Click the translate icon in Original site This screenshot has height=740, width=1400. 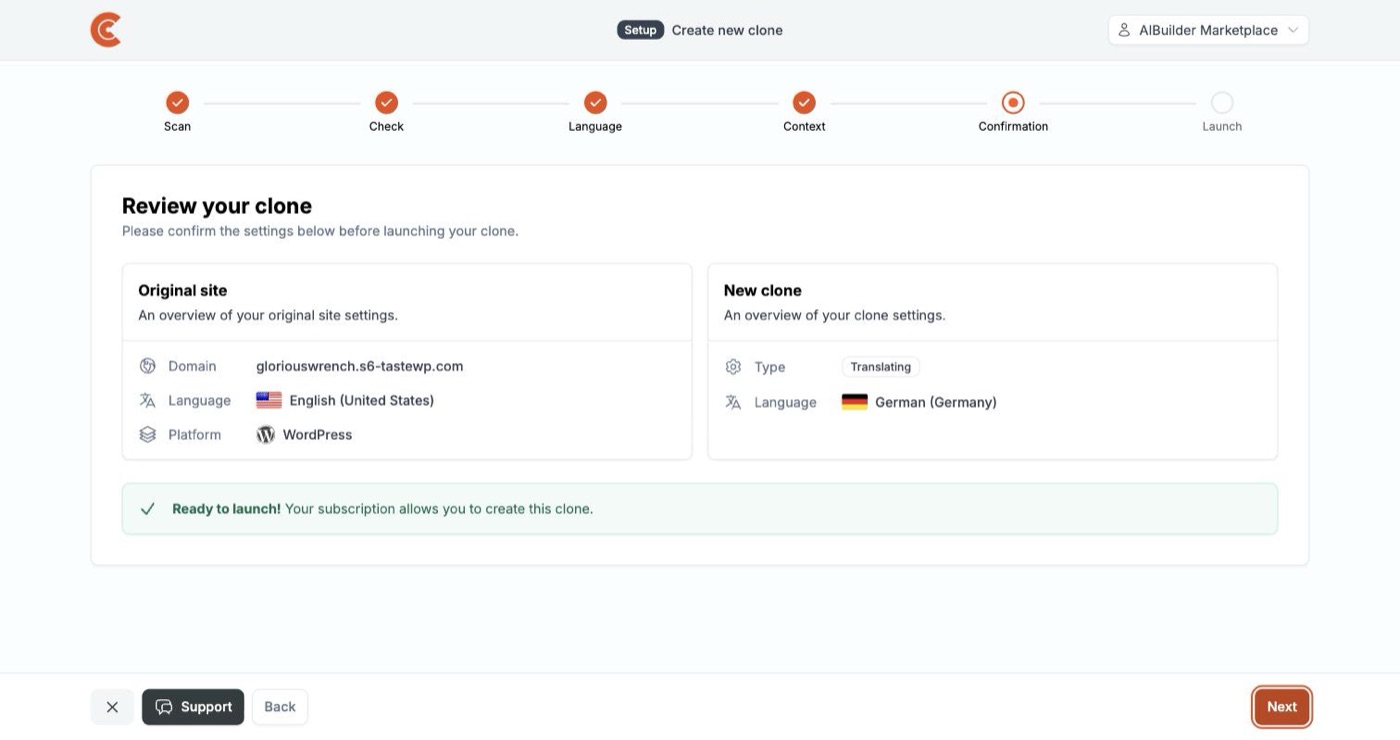pos(148,400)
